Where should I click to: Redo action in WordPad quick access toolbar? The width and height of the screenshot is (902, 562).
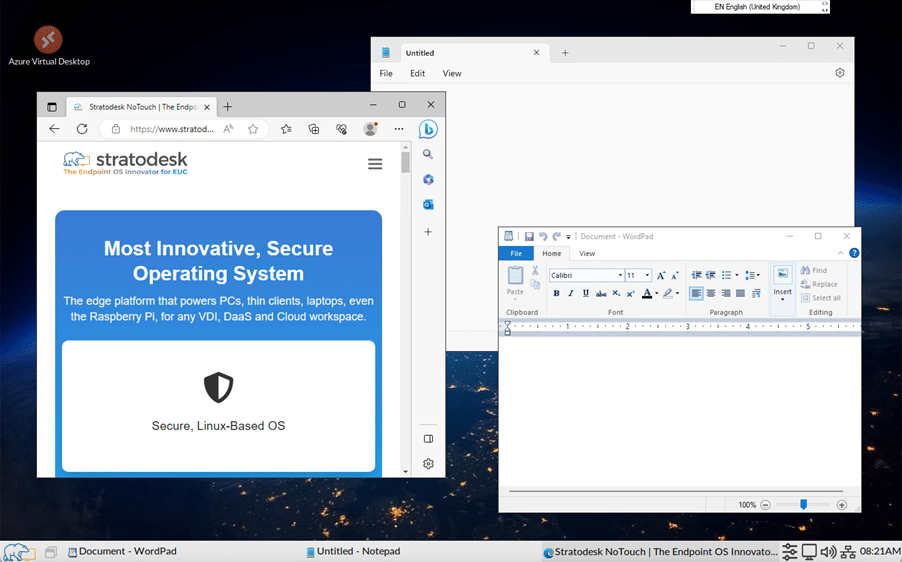[556, 236]
